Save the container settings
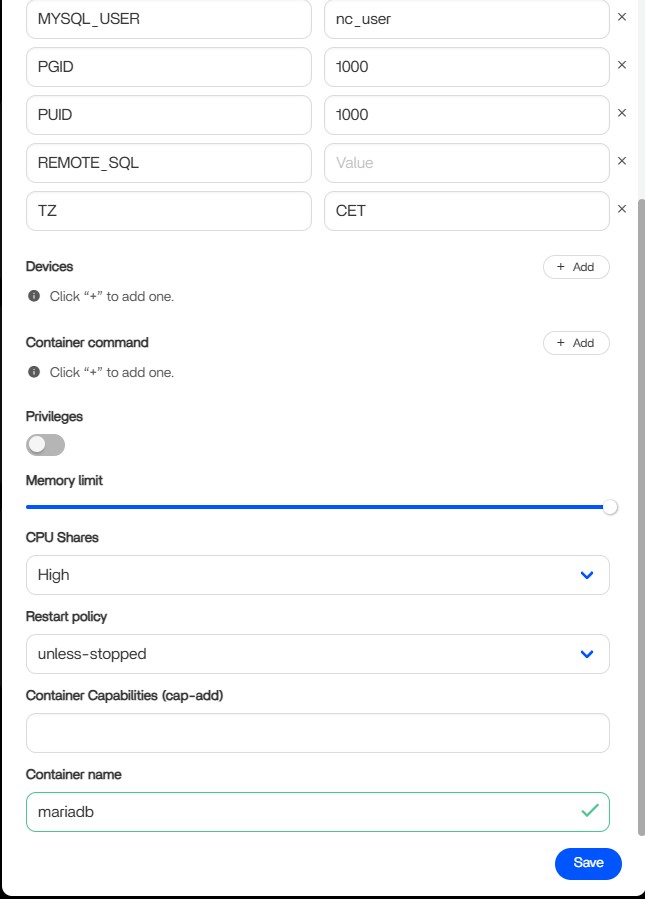 coord(588,863)
